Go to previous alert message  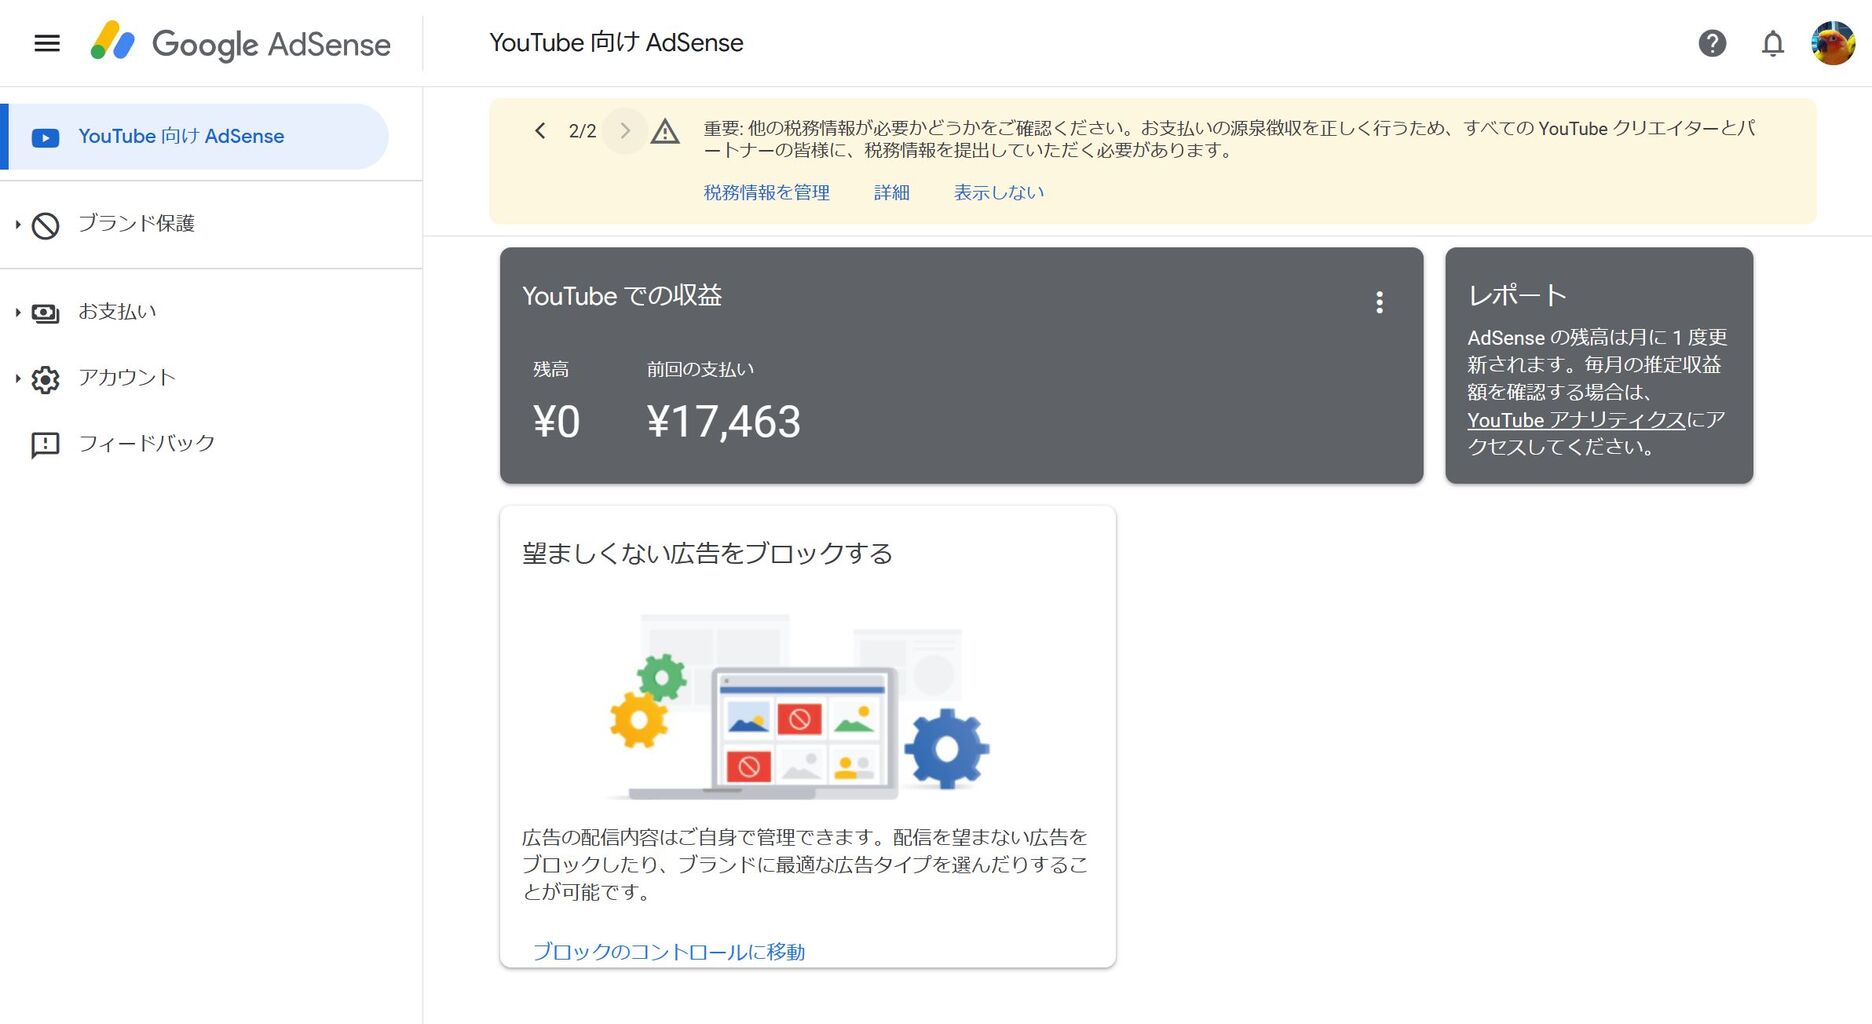(x=540, y=131)
